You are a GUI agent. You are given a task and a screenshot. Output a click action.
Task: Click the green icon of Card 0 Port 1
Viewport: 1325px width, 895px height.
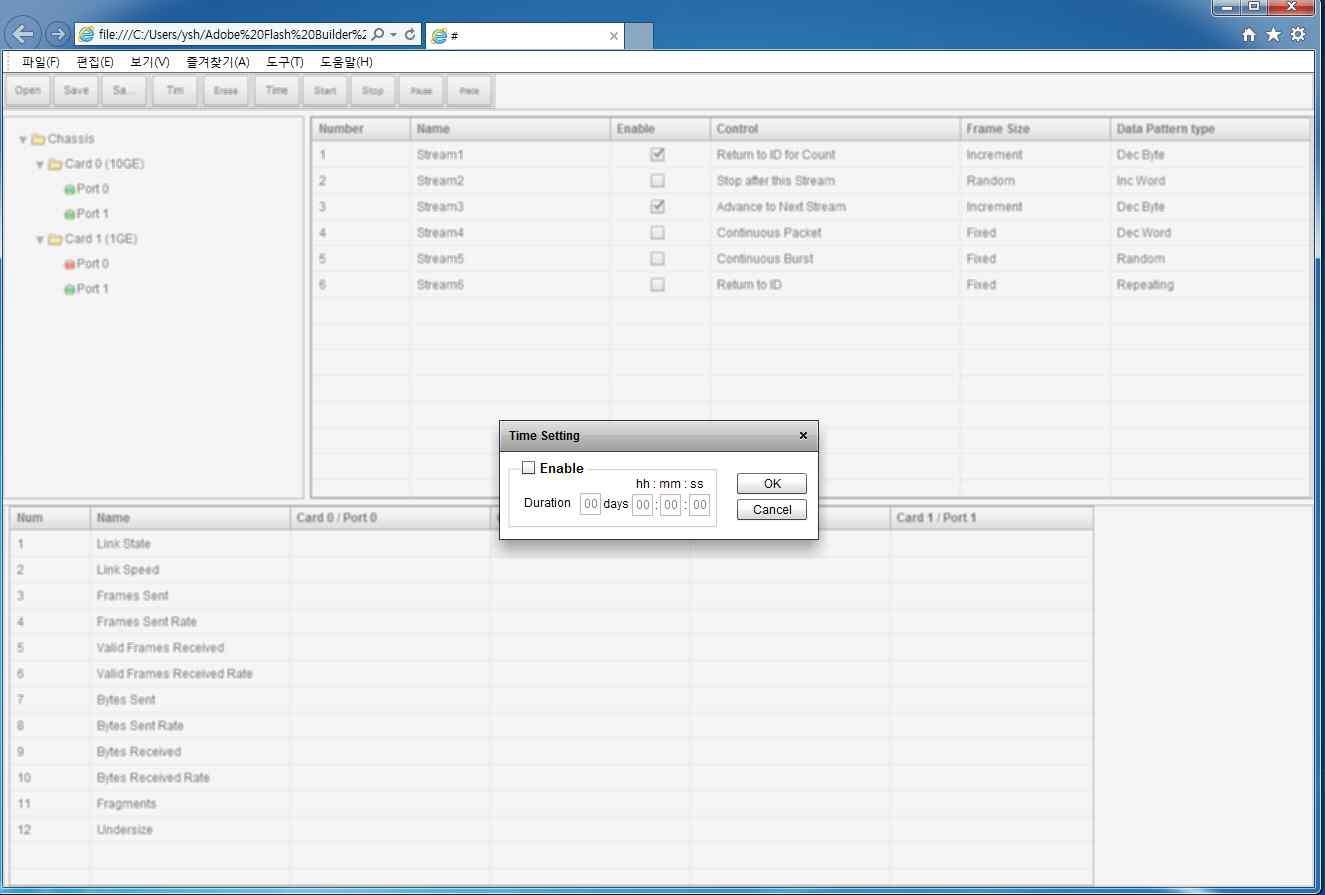70,214
